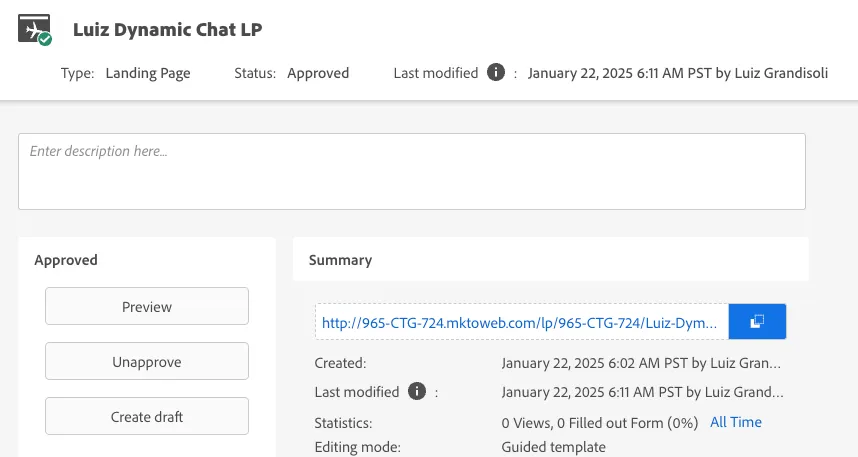Select the Luiz Dynamic Chat LP title
858x457 pixels.
click(x=167, y=30)
